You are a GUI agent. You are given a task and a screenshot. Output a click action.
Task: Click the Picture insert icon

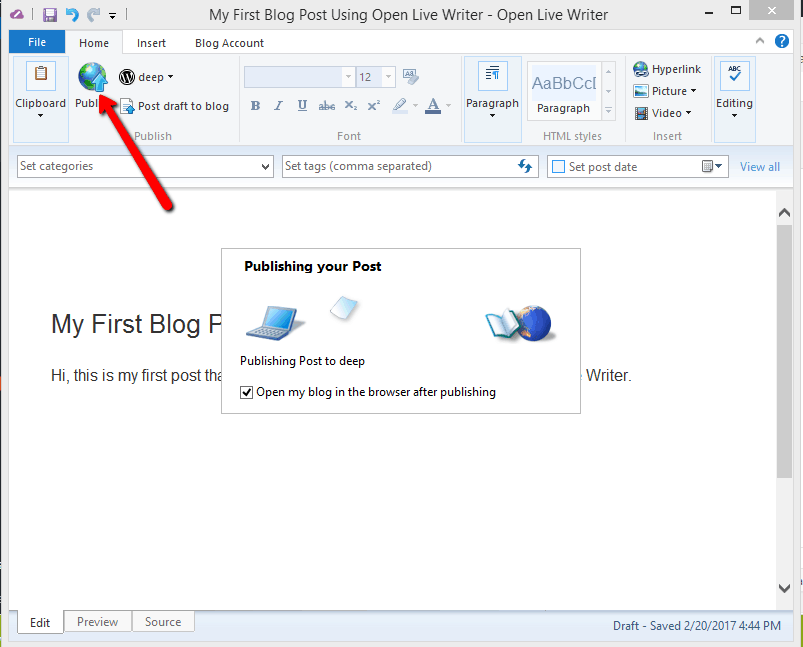(641, 91)
